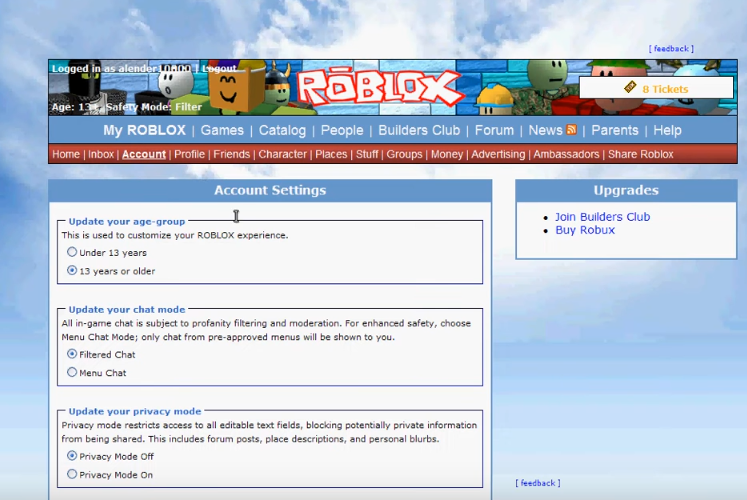Open Friends in red submenu
This screenshot has width=747, height=500.
coord(232,154)
